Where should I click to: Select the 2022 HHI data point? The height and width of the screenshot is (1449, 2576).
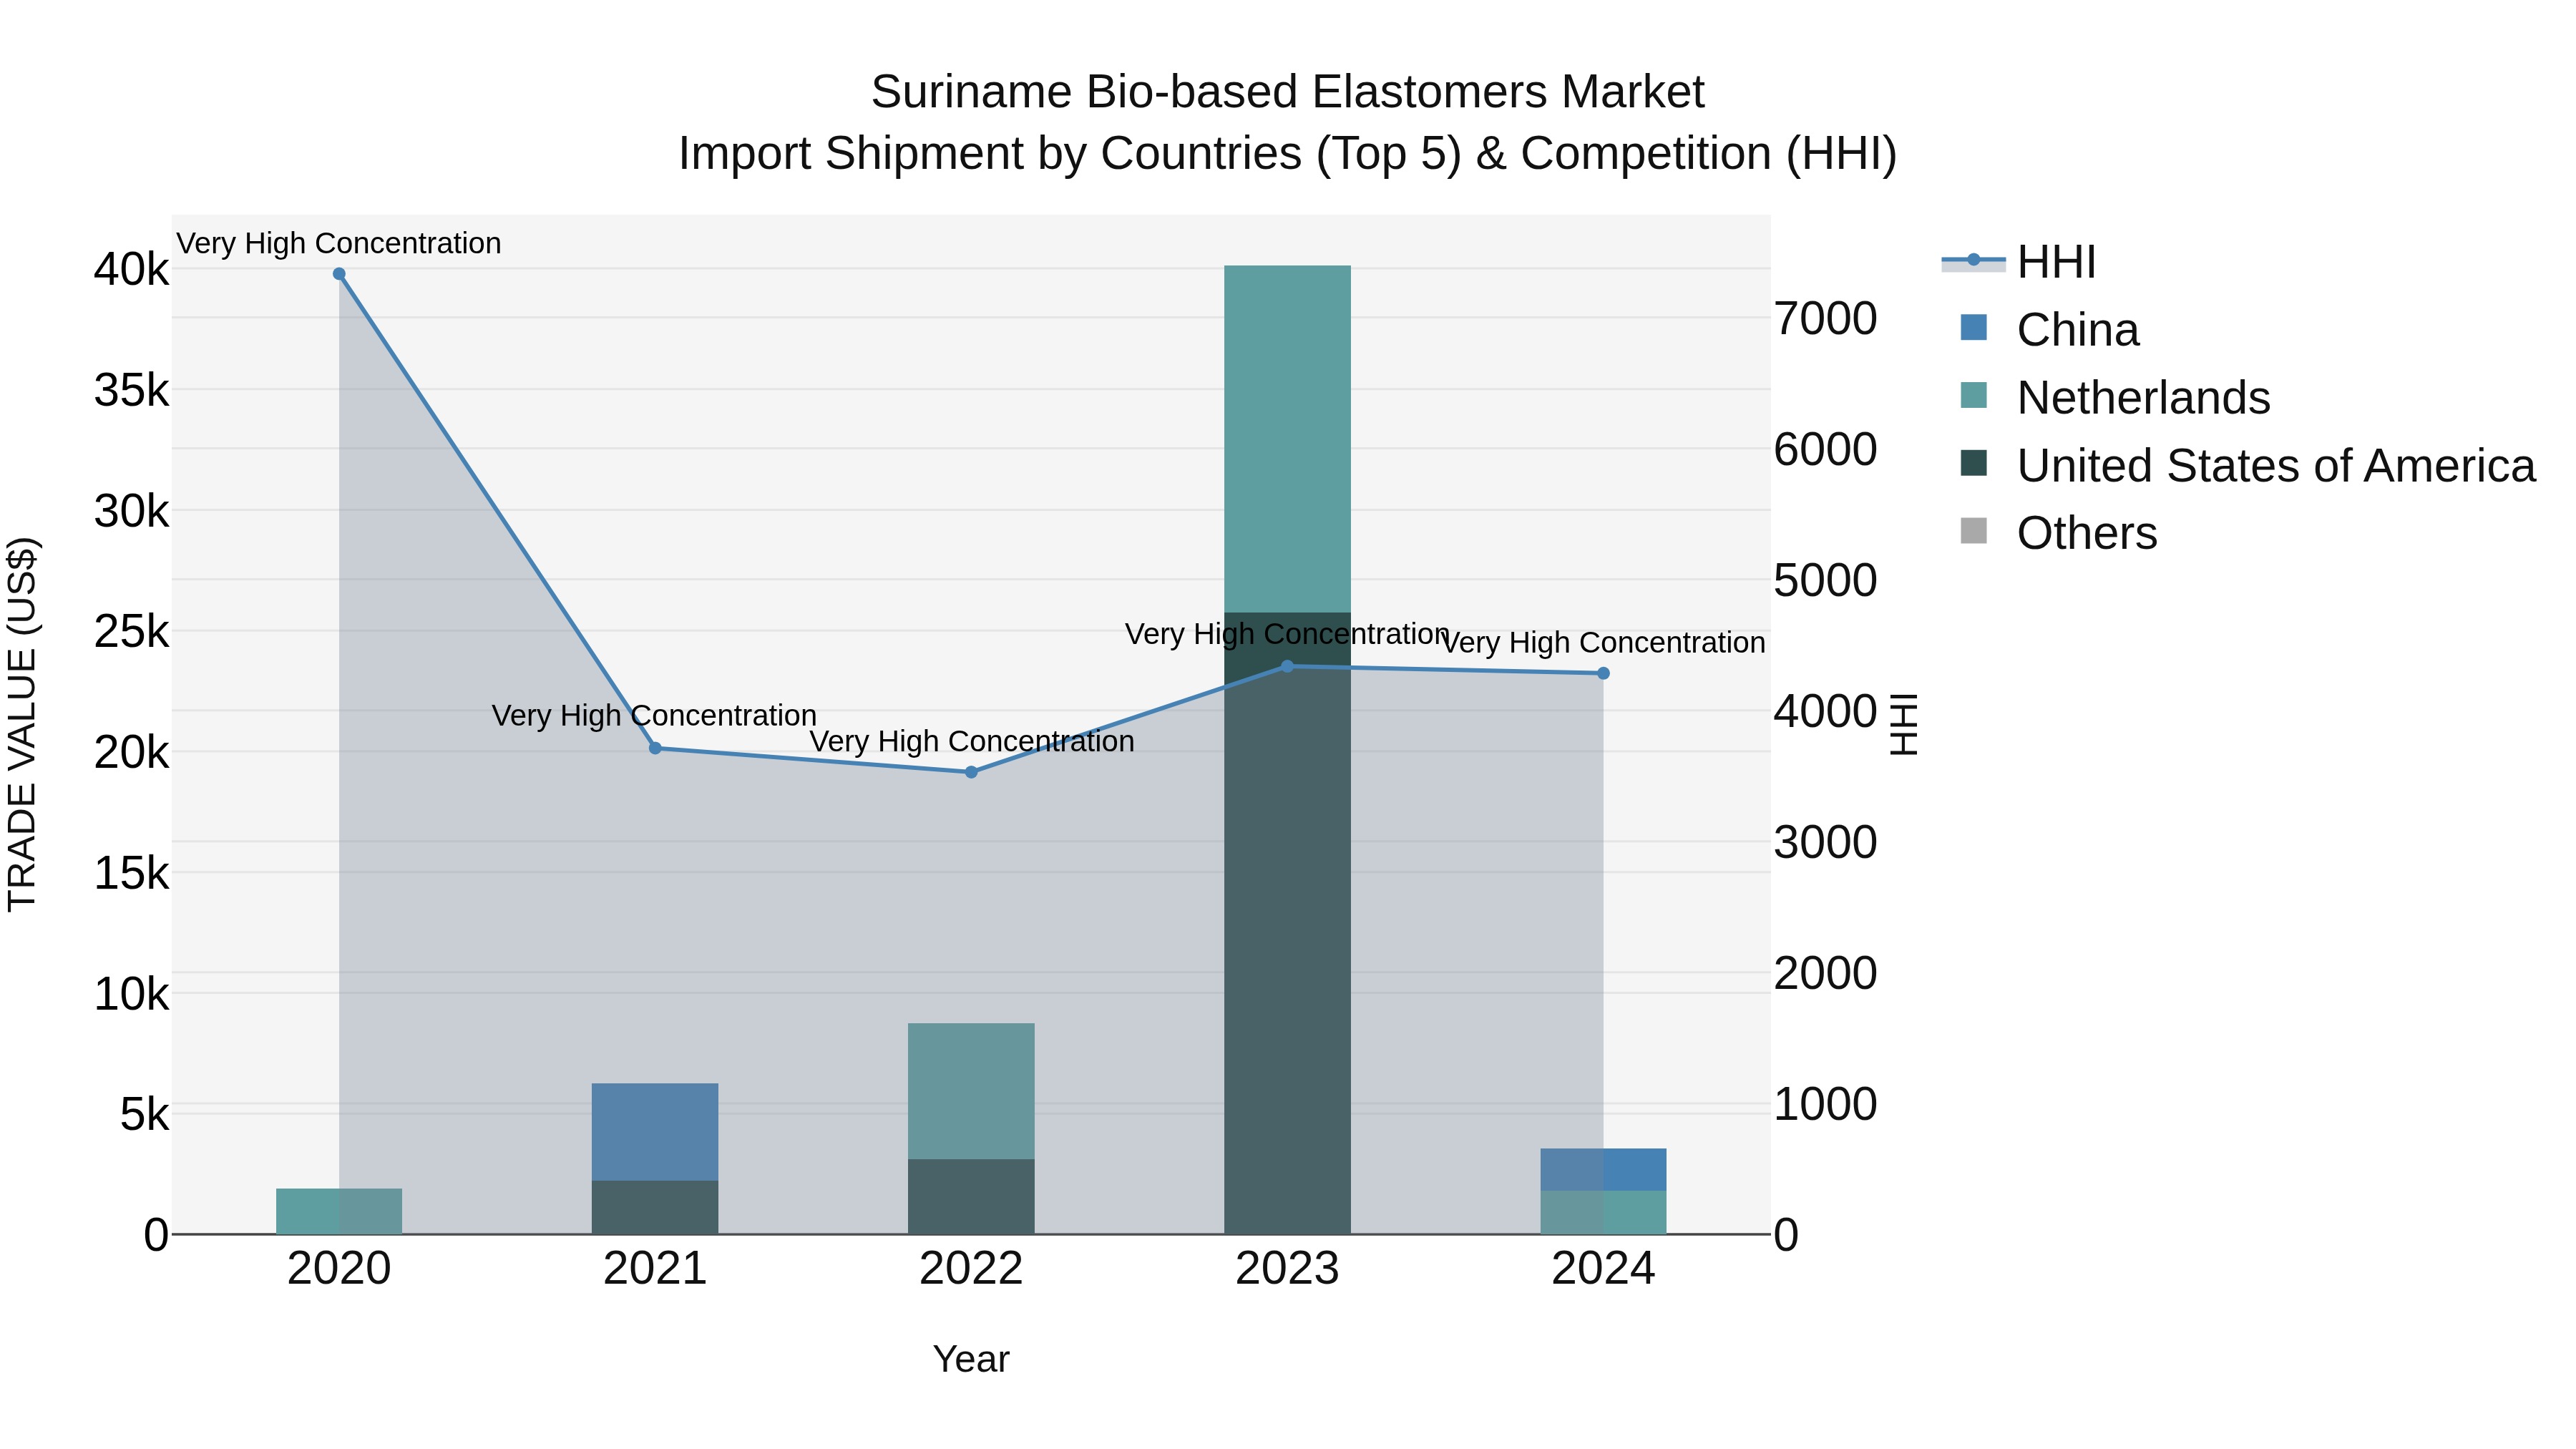(x=971, y=772)
